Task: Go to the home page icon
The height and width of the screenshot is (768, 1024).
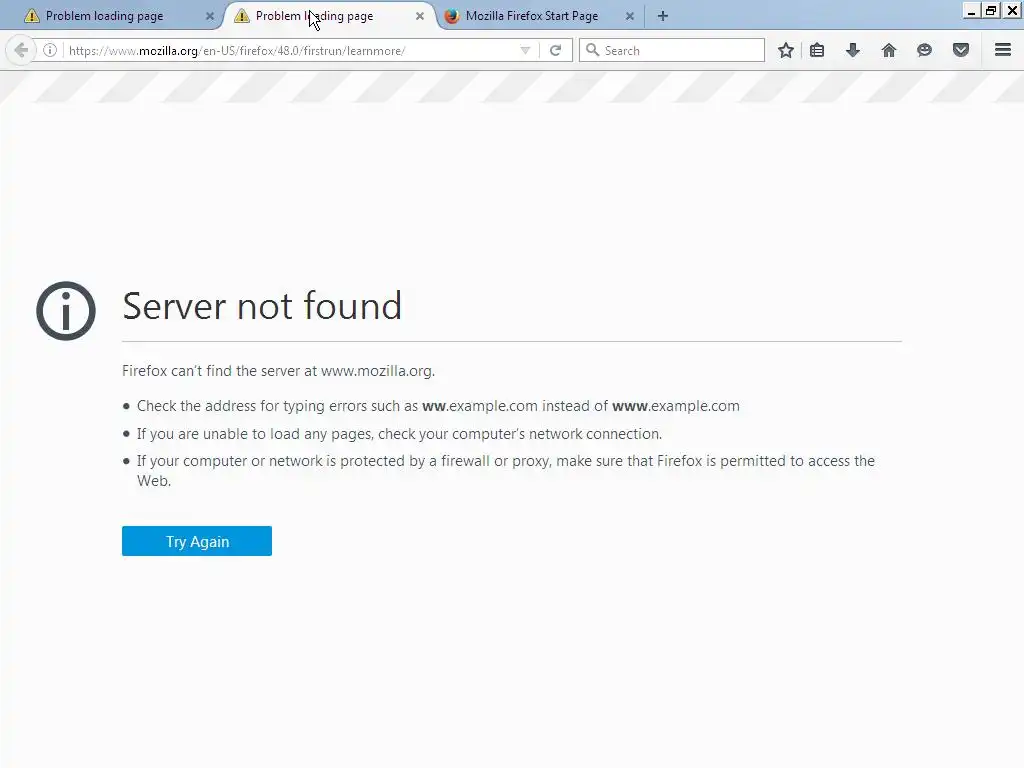Action: coord(889,50)
